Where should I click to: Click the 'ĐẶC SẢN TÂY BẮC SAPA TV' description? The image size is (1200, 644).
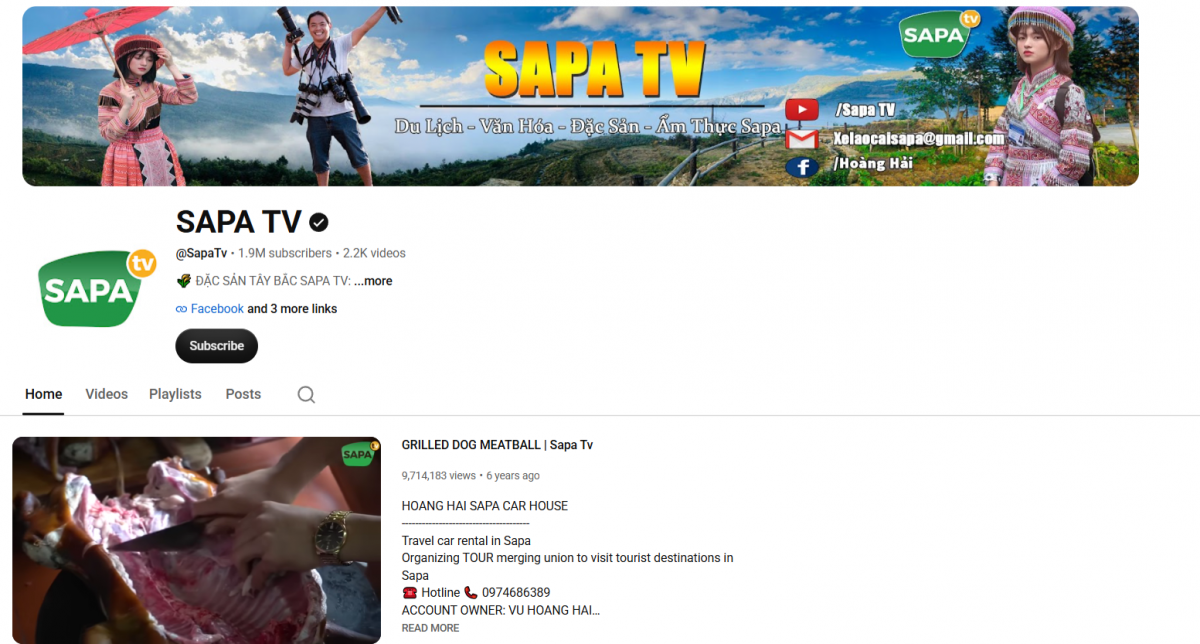tap(272, 281)
